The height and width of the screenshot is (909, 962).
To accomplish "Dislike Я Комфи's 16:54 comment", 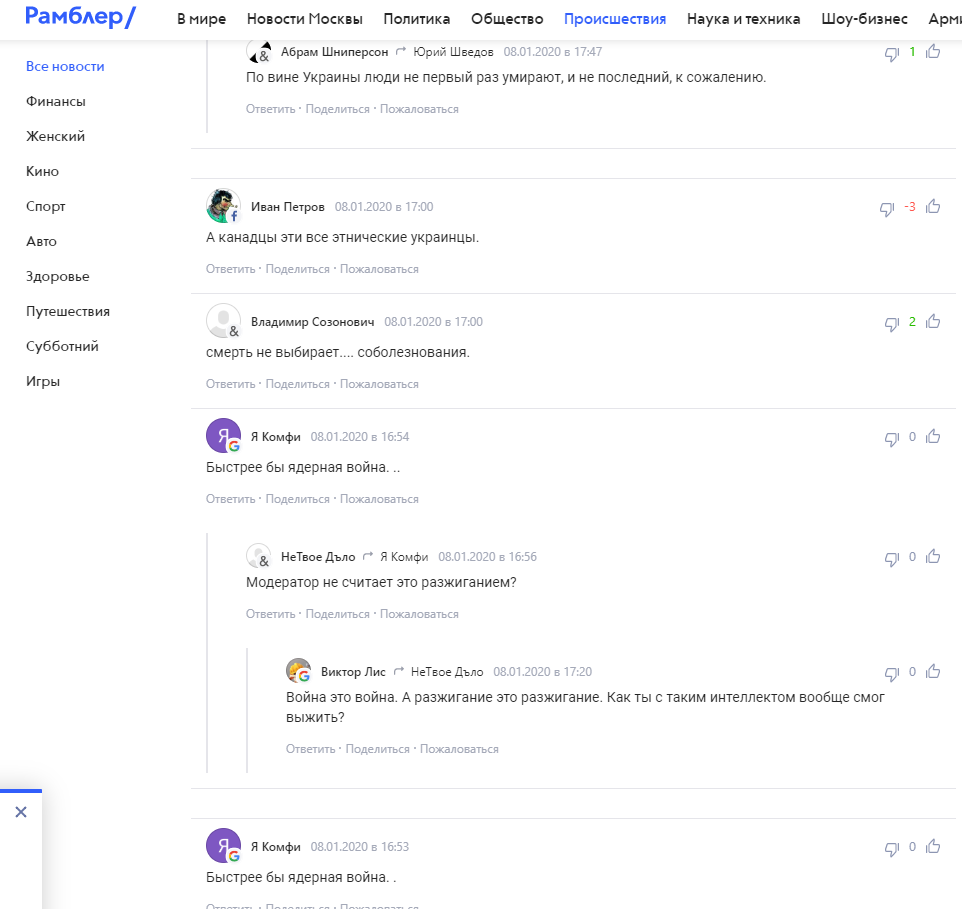I will coord(891,439).
